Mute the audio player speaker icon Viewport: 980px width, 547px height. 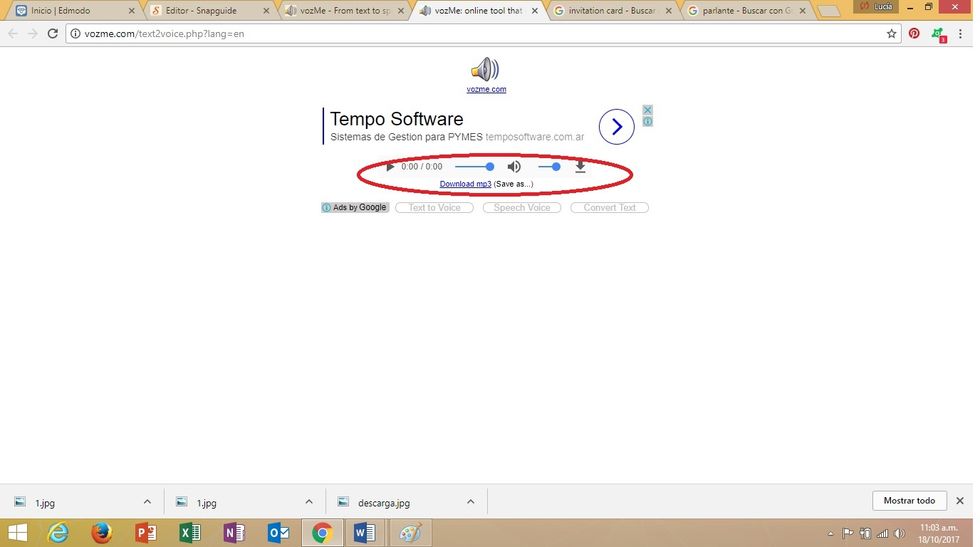(x=514, y=167)
